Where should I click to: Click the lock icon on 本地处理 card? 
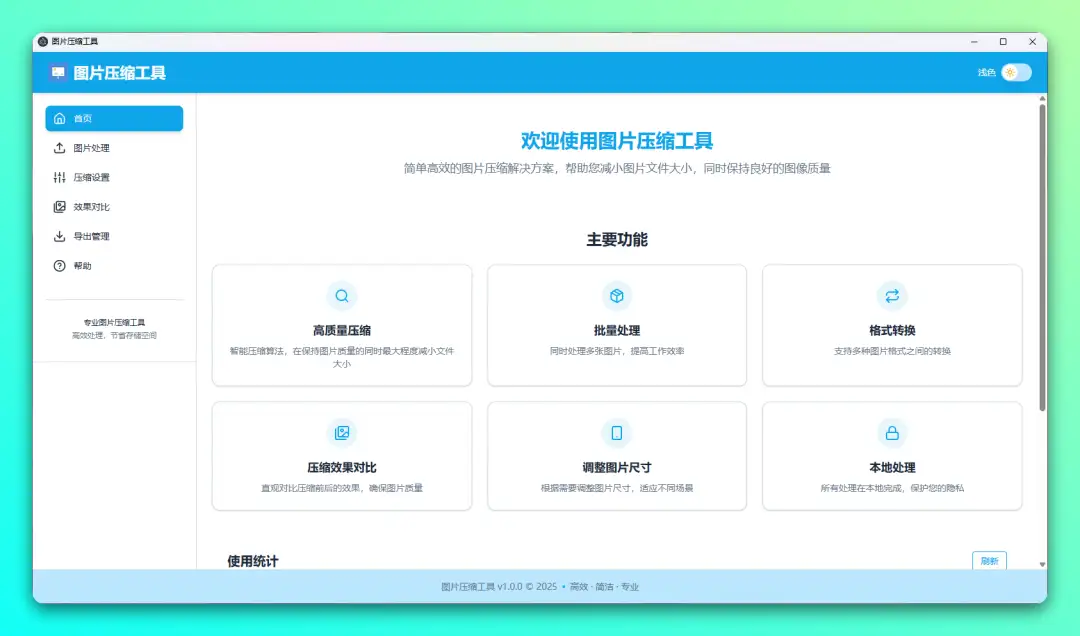pos(892,433)
